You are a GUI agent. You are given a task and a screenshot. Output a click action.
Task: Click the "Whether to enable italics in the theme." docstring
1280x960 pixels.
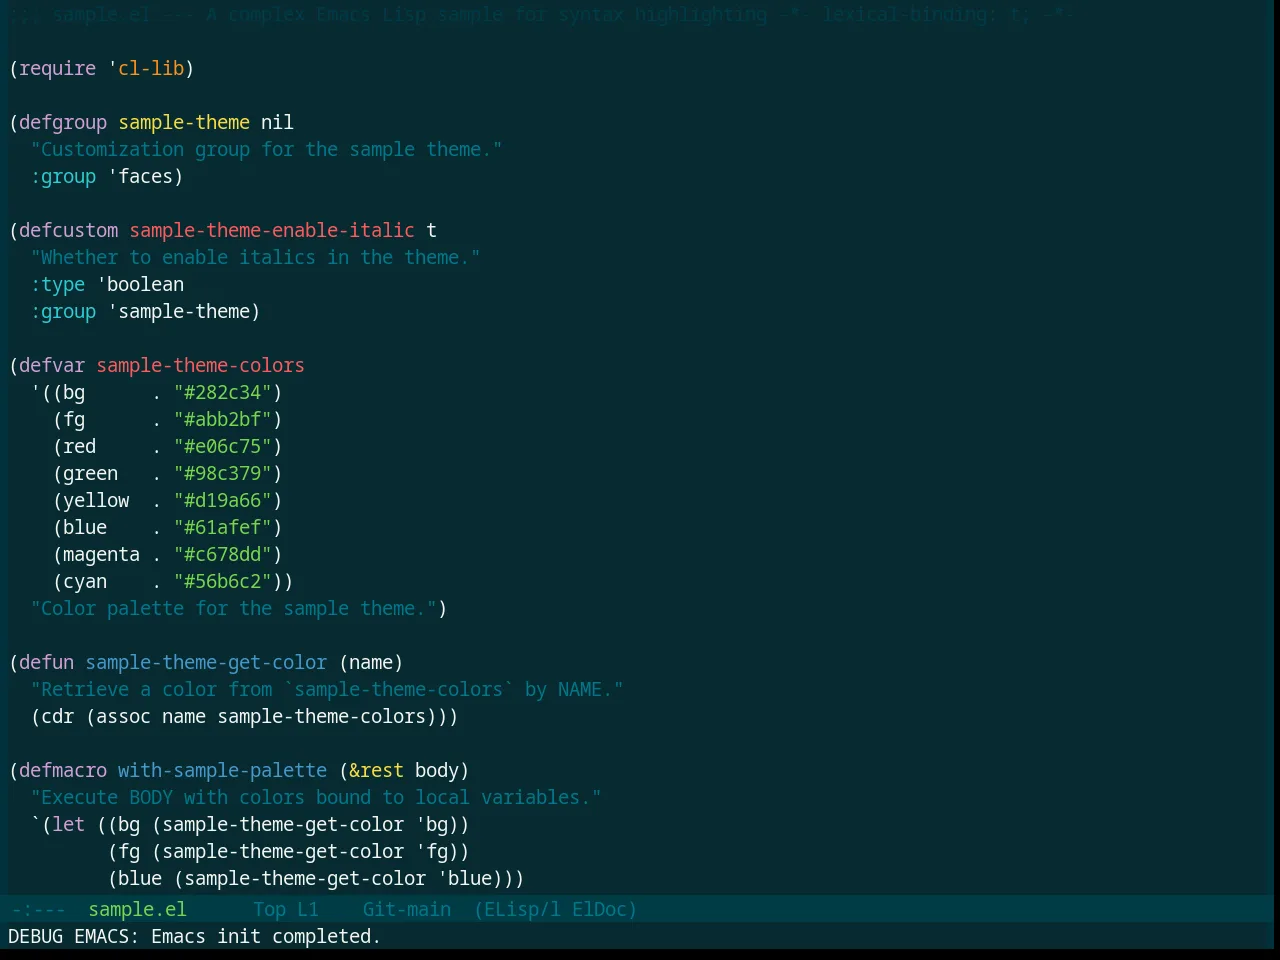pyautogui.click(x=255, y=257)
